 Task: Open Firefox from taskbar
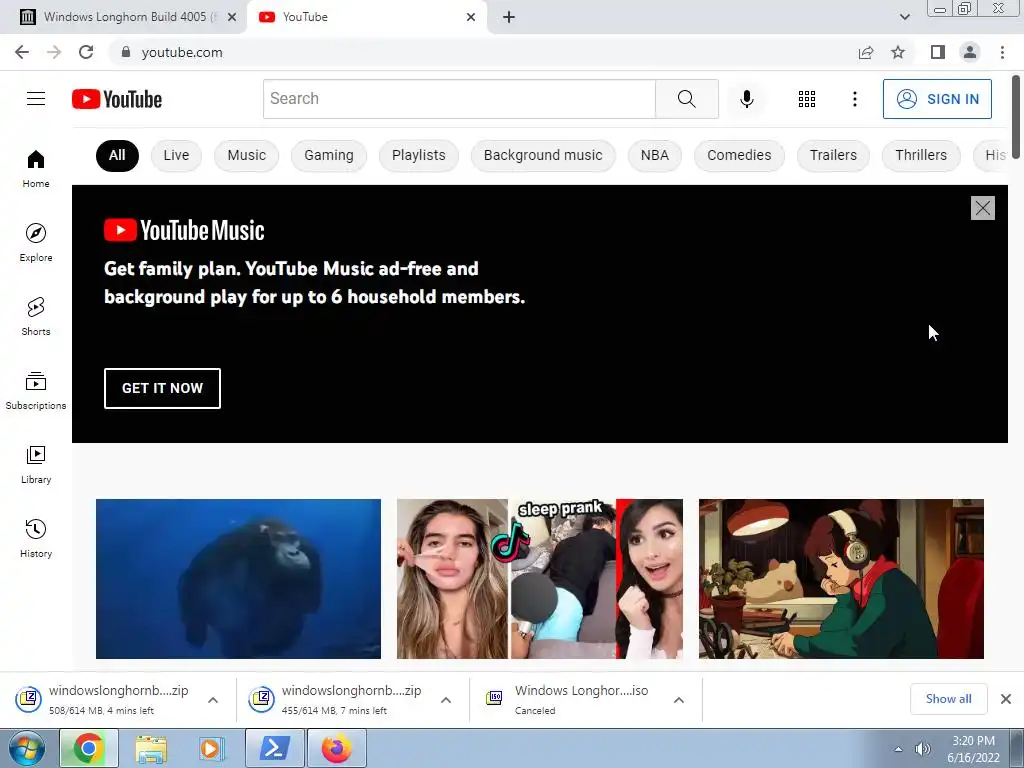337,748
